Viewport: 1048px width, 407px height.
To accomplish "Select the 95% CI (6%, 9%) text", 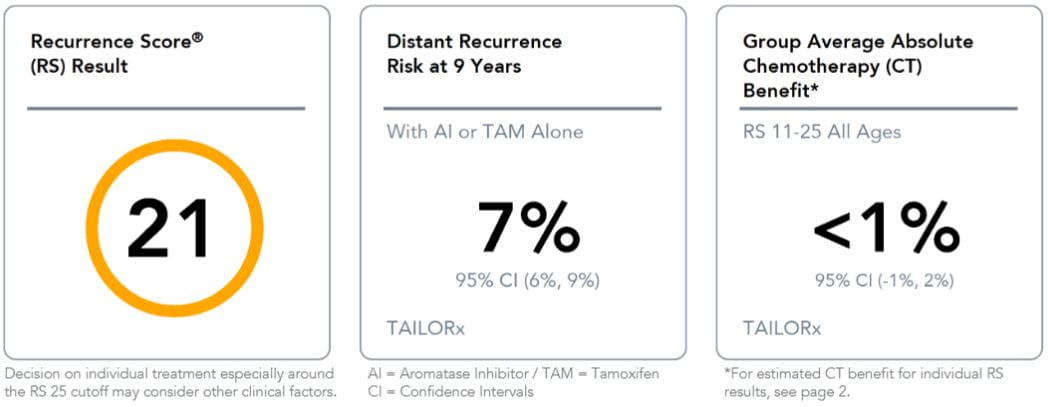I will [x=527, y=281].
